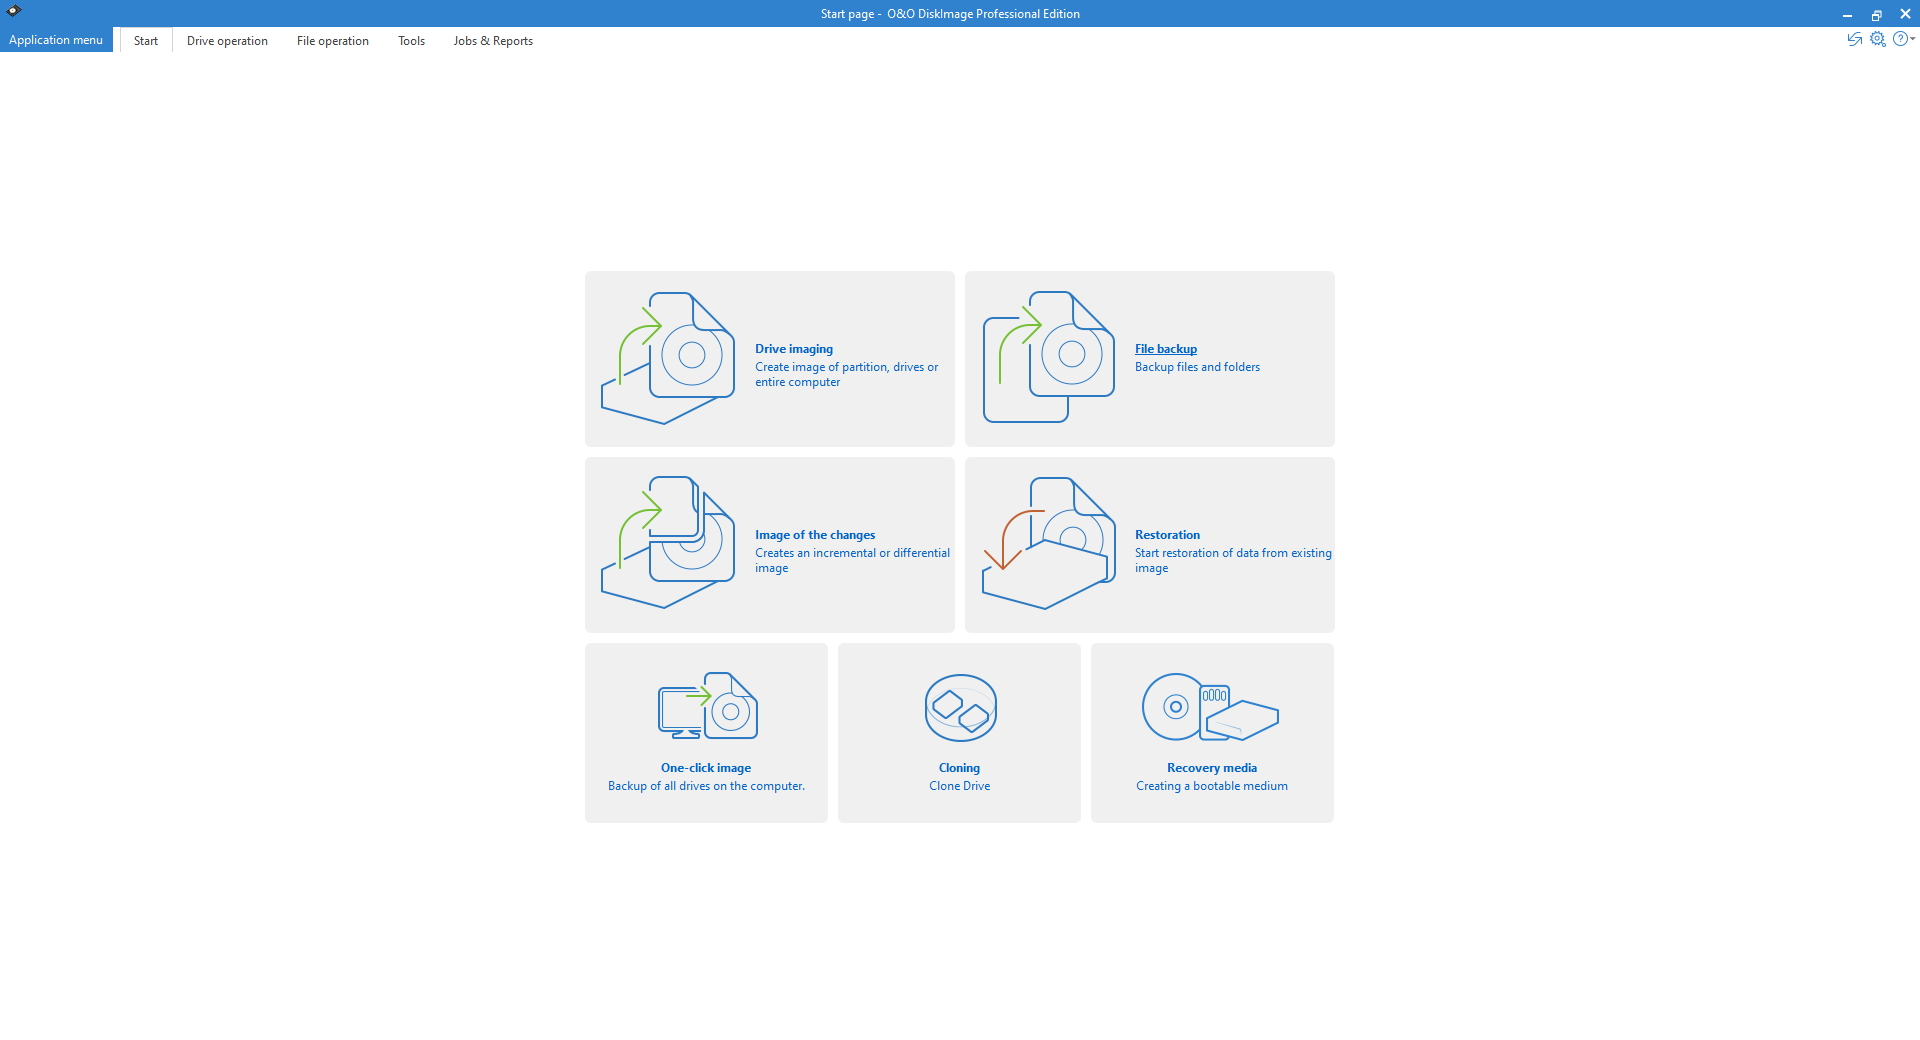This screenshot has width=1920, height=1040.
Task: Open the settings gear in the top-right toolbar
Action: (1878, 39)
